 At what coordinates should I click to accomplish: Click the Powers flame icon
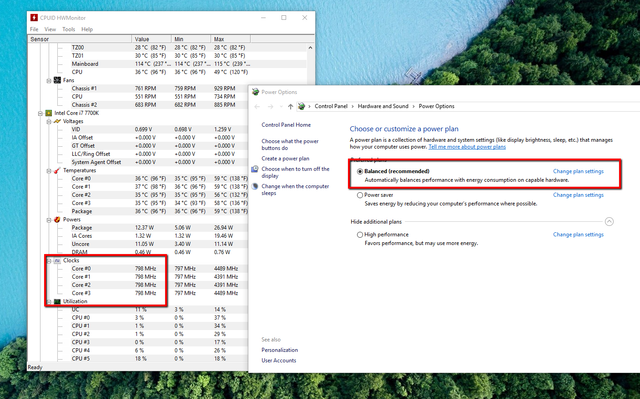(x=57, y=219)
